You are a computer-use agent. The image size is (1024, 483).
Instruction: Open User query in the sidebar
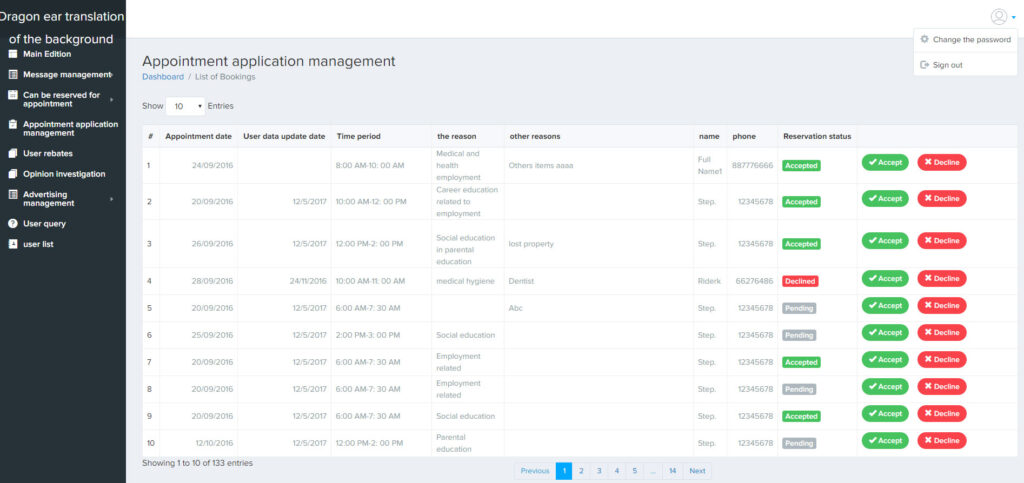click(44, 224)
